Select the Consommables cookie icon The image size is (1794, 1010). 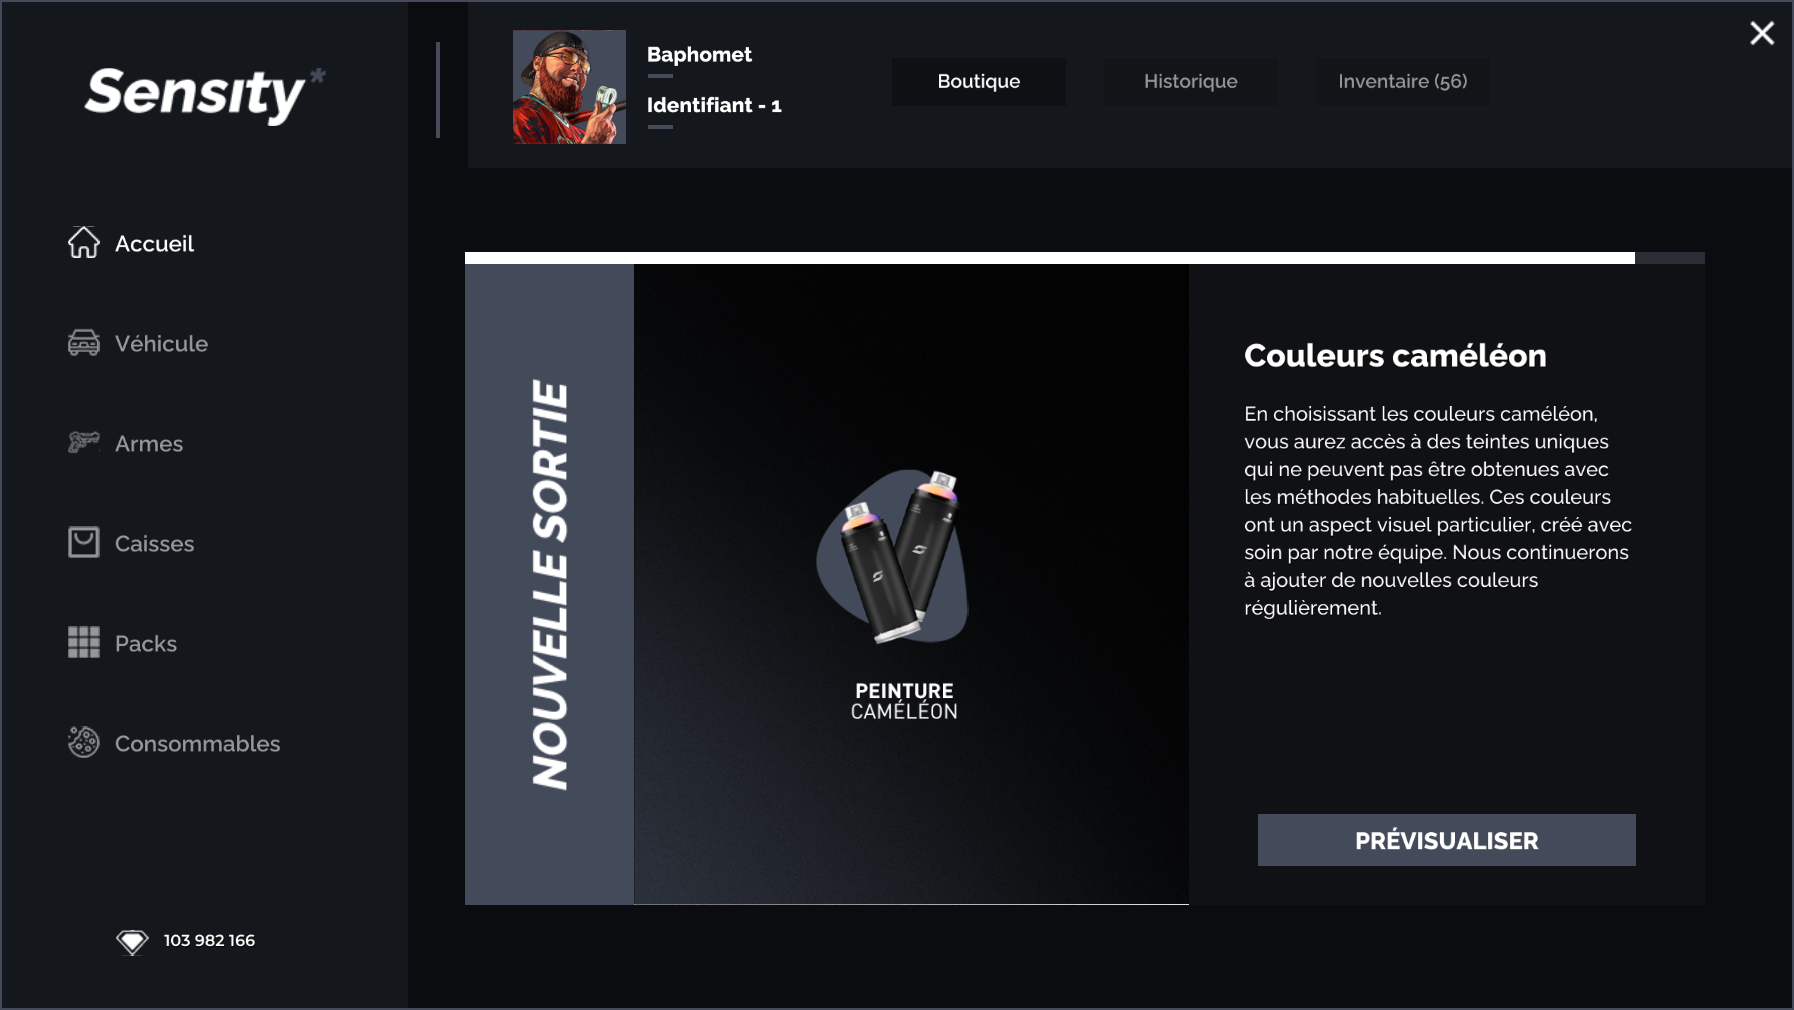(x=84, y=742)
